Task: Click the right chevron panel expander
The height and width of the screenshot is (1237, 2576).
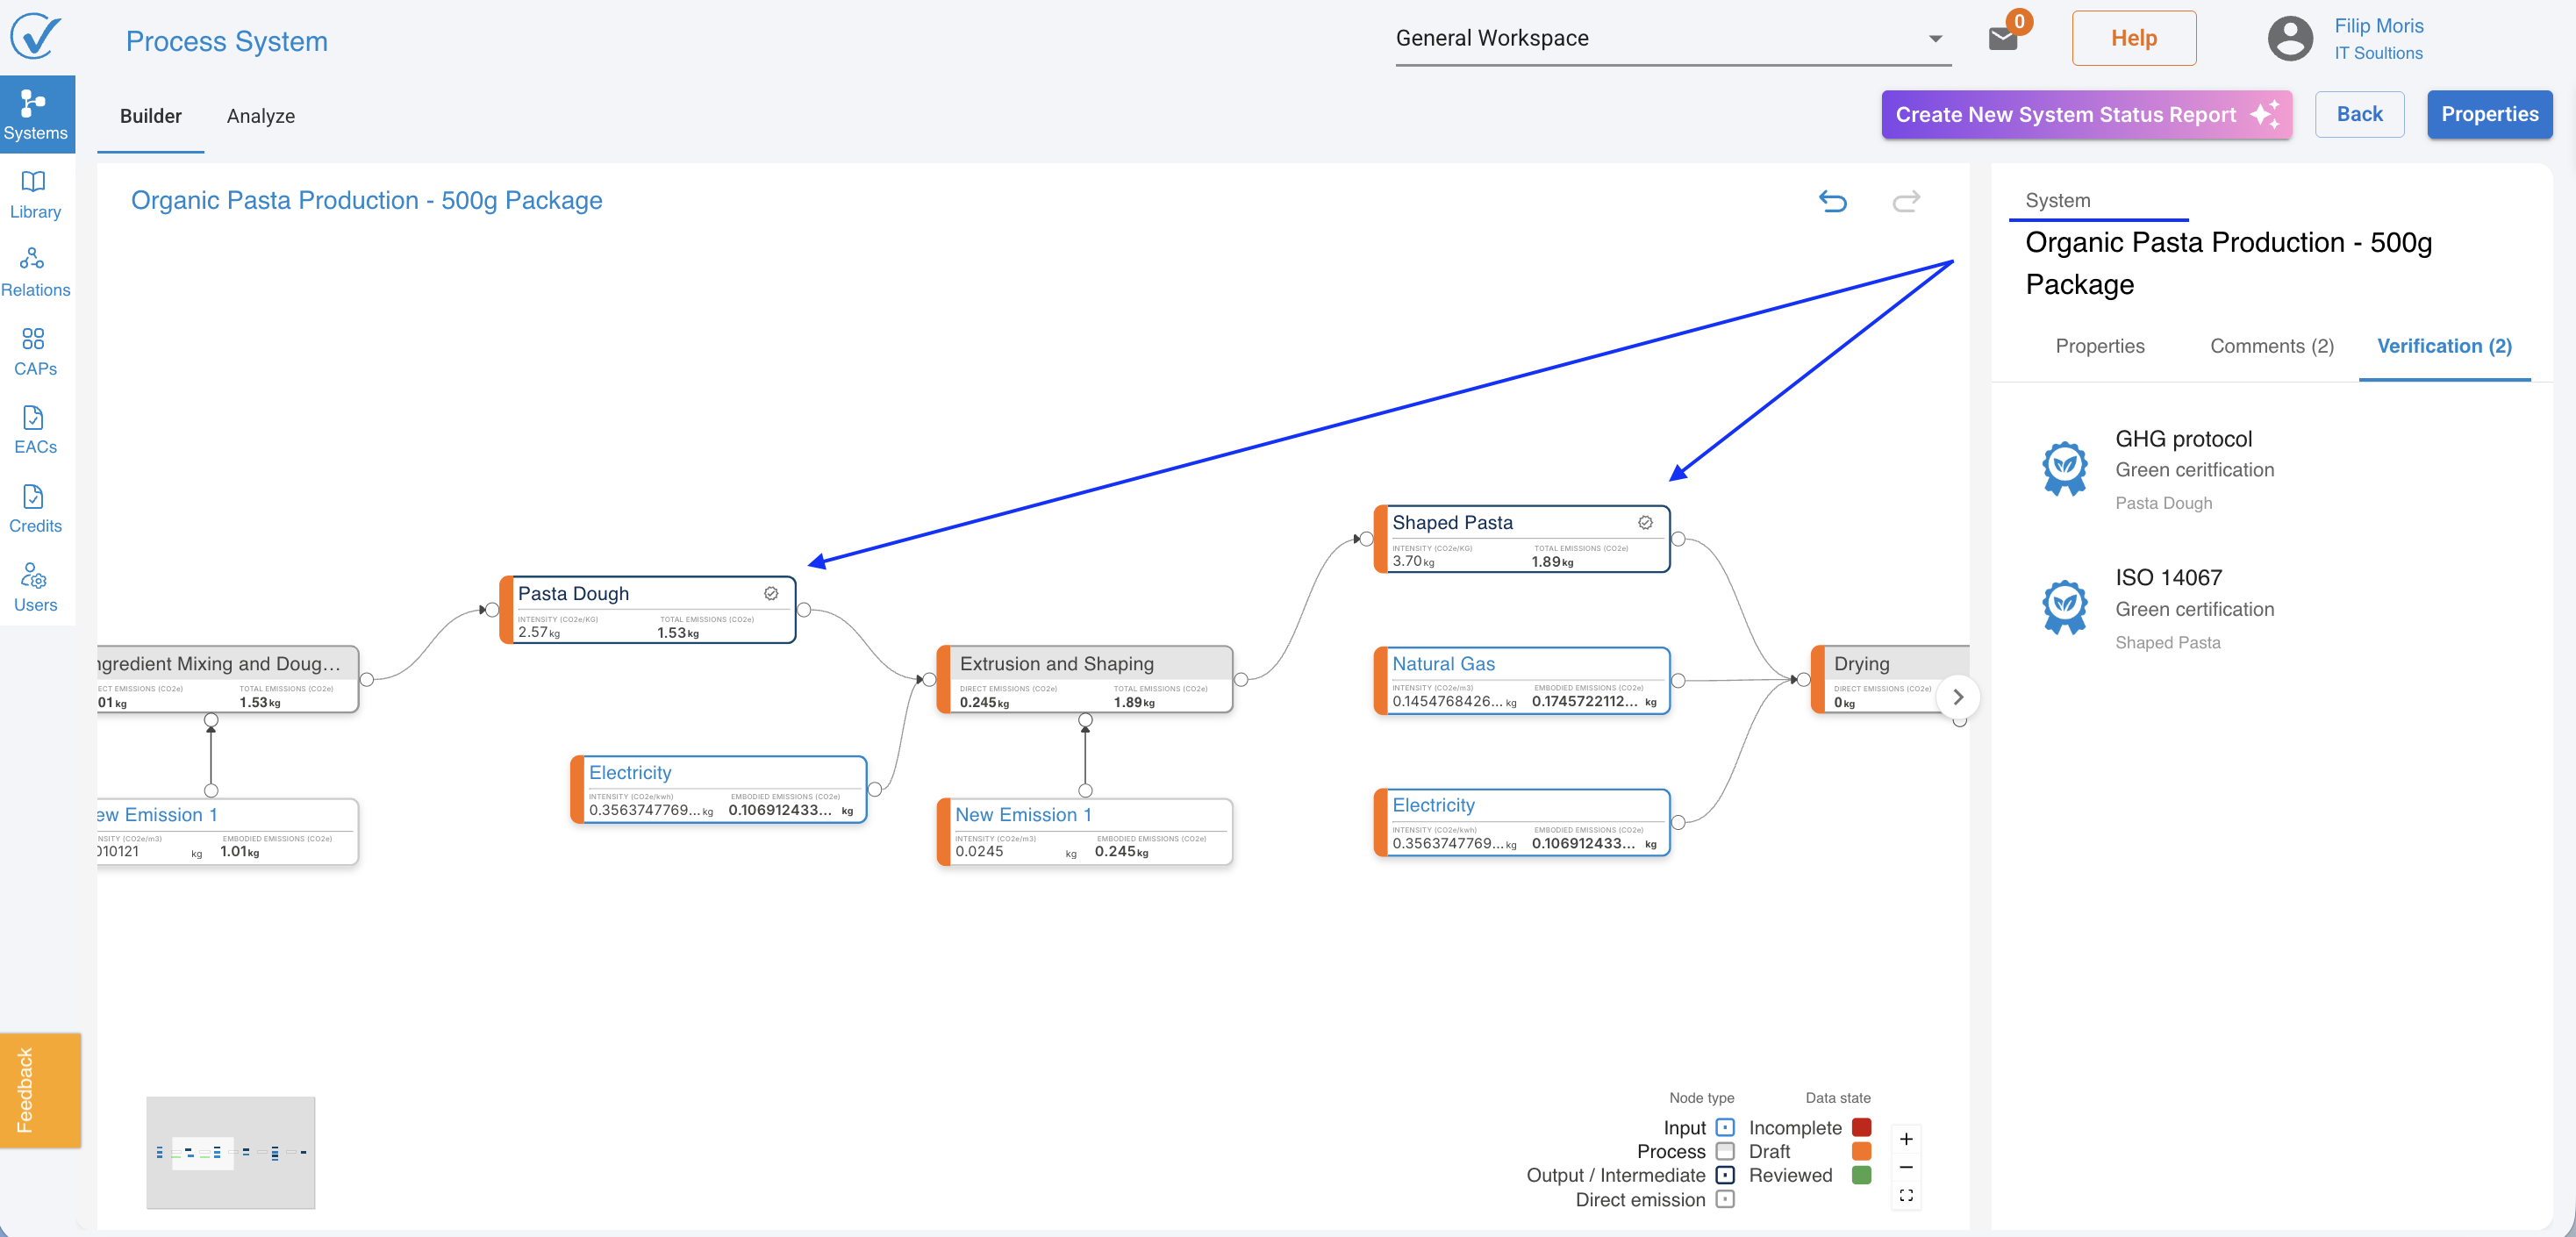Action: [x=1958, y=697]
